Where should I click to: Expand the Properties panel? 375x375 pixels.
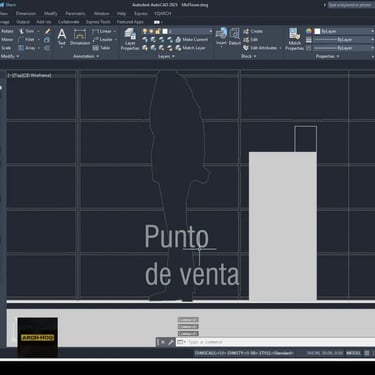[328, 56]
